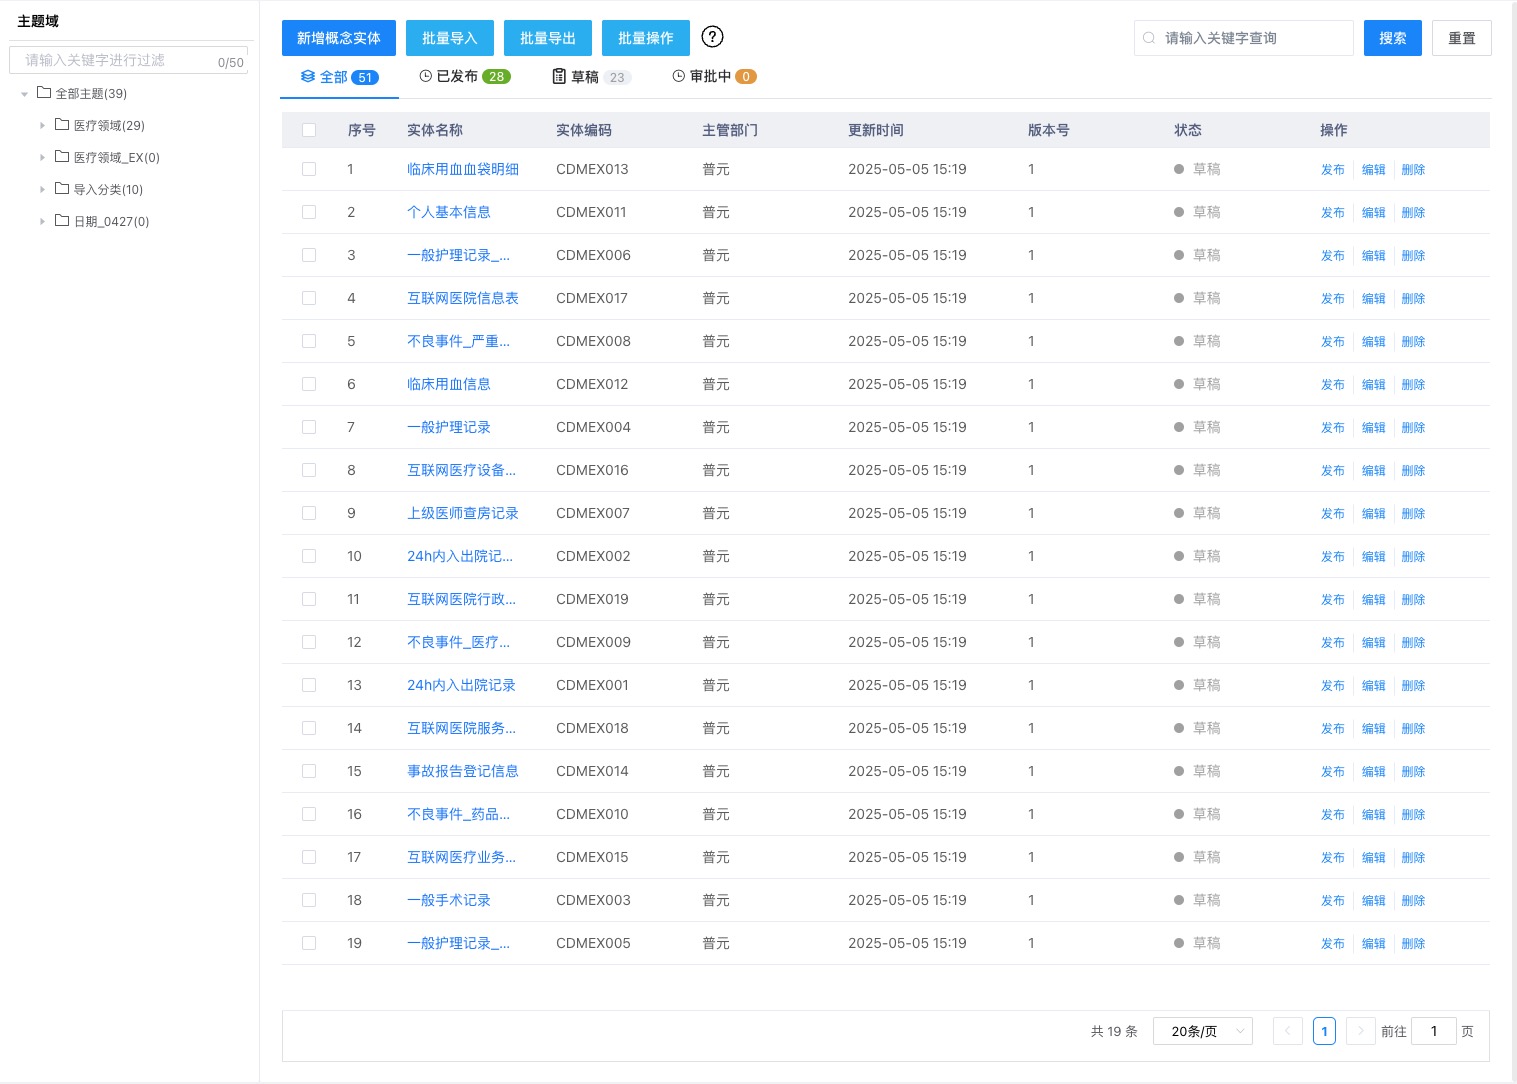Click the layers icon on the 全部 tab
1517x1084 pixels.
(308, 76)
